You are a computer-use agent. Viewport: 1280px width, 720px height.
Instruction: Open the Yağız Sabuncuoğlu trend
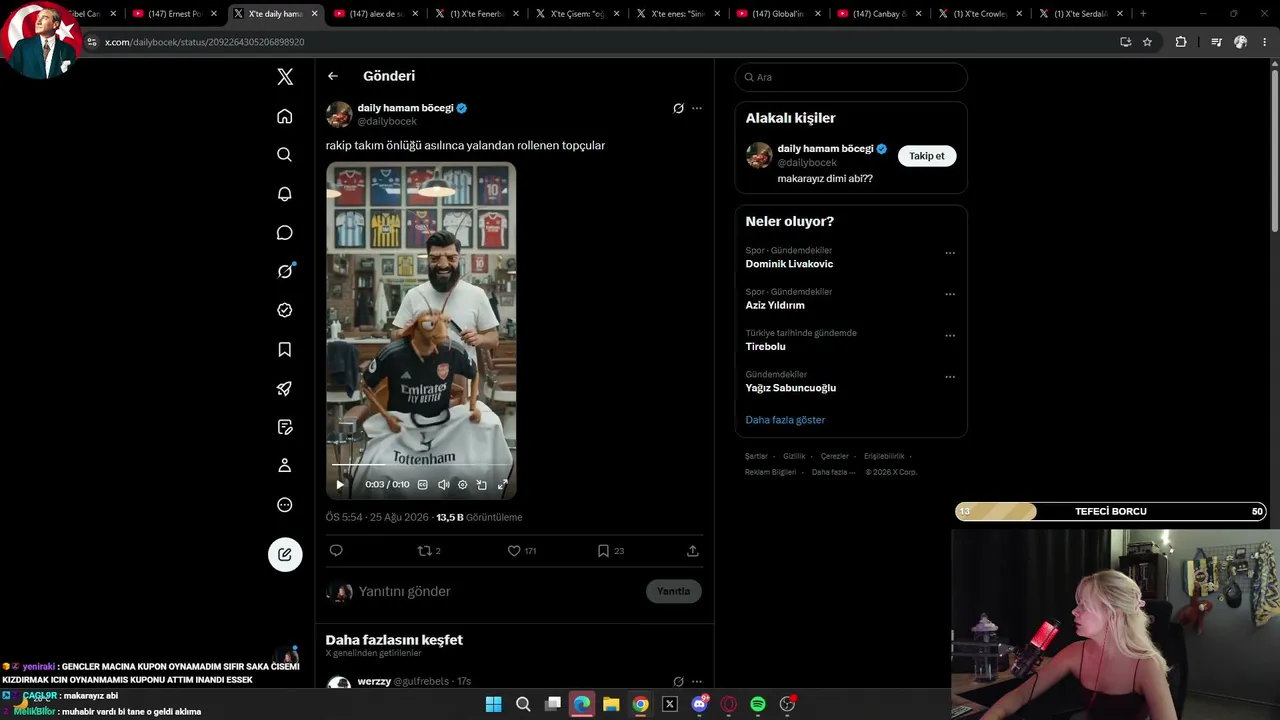[x=790, y=388]
